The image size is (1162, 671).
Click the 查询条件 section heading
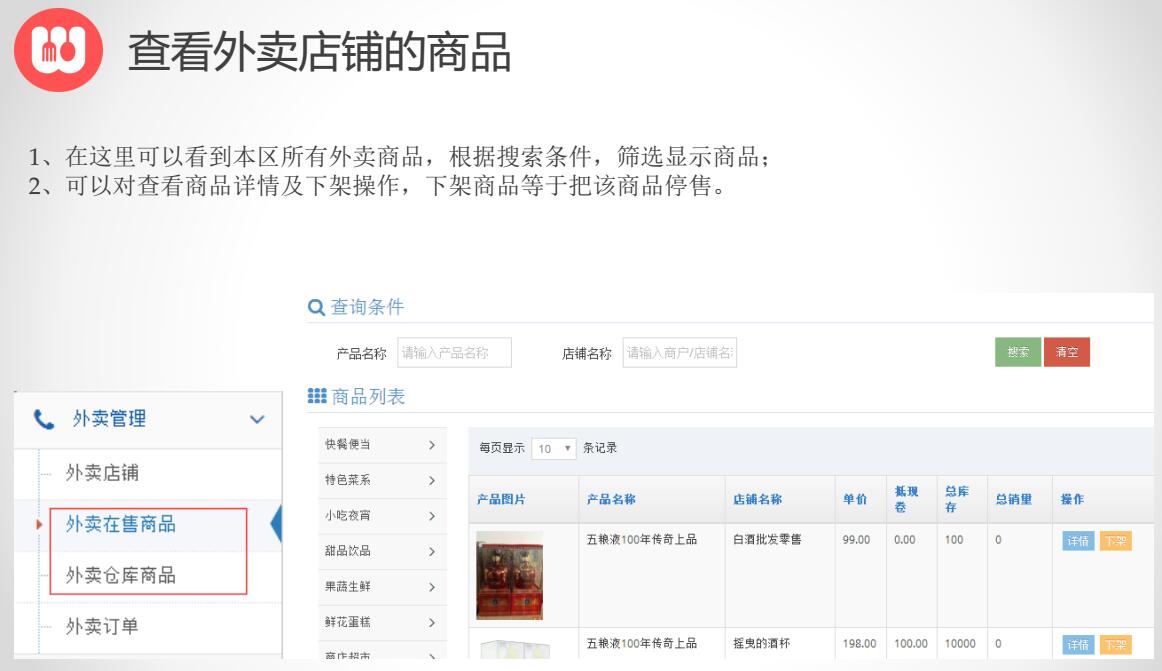click(367, 307)
